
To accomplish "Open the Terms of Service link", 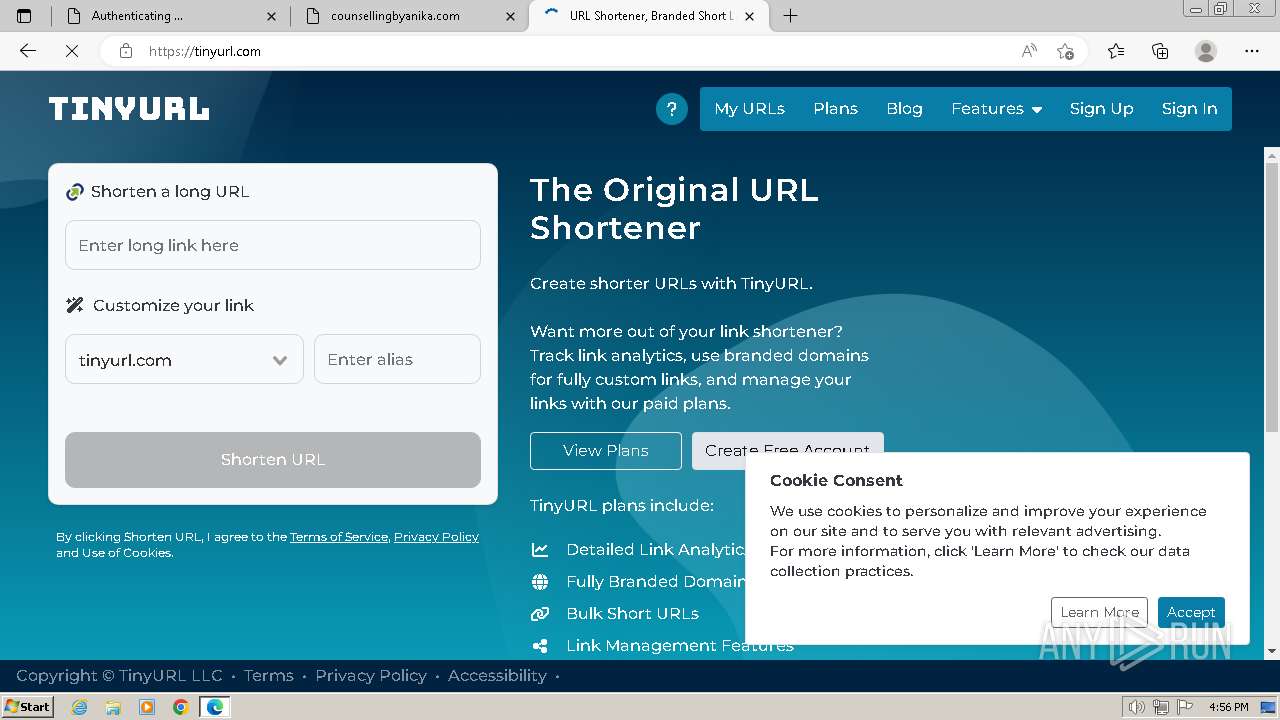I will [x=339, y=537].
